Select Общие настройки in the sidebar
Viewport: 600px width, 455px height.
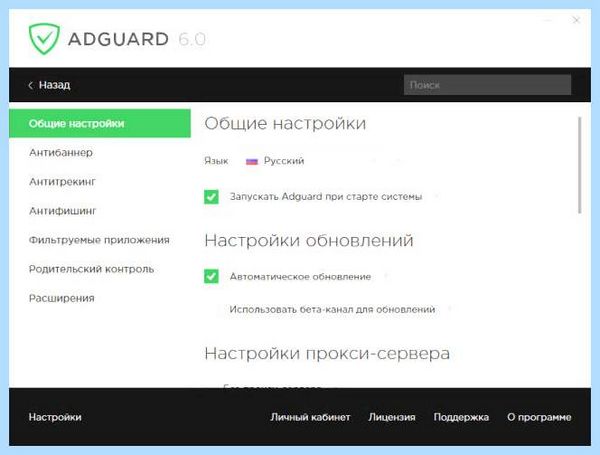click(x=100, y=123)
